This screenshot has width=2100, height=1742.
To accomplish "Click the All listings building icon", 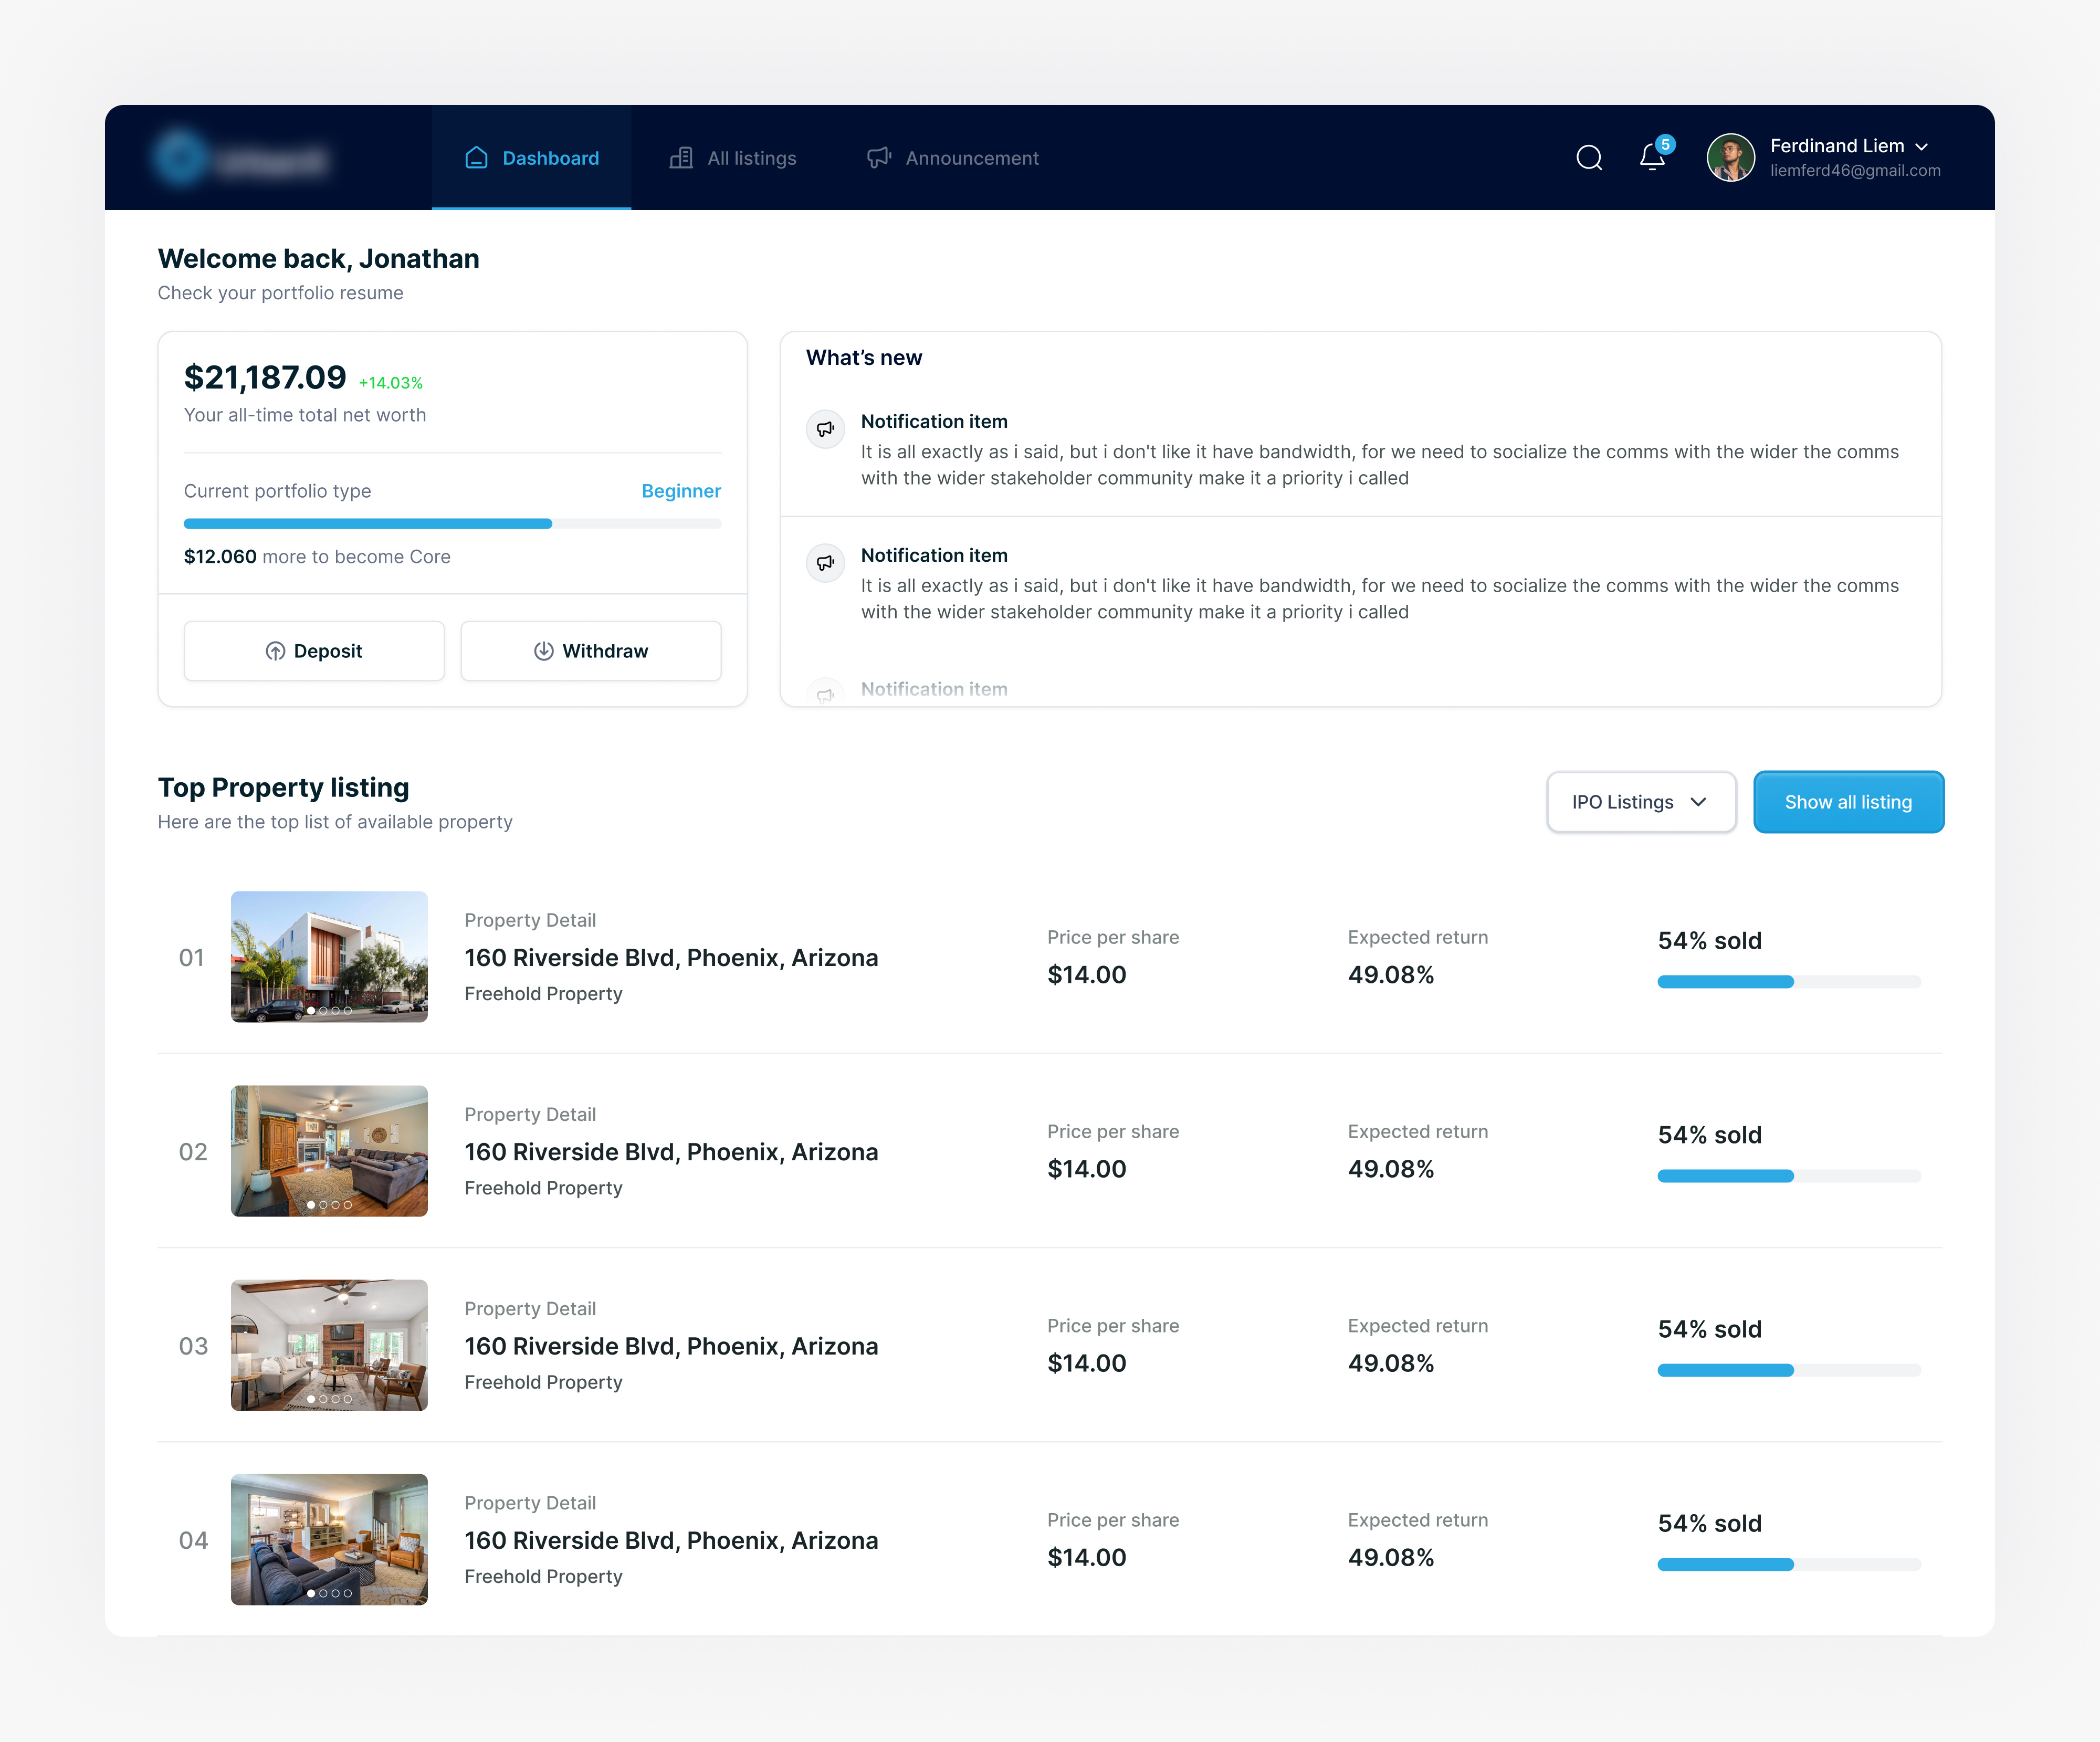I will pyautogui.click(x=680, y=157).
